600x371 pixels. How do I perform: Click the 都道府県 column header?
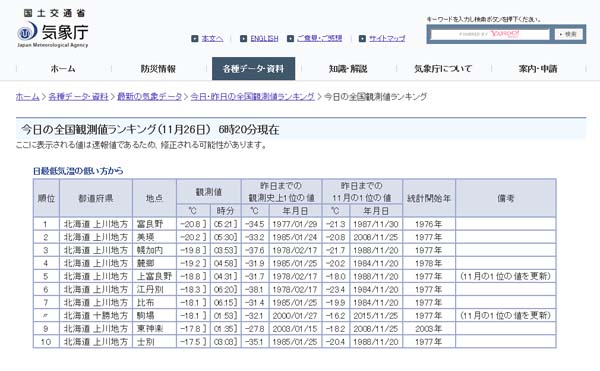point(96,198)
